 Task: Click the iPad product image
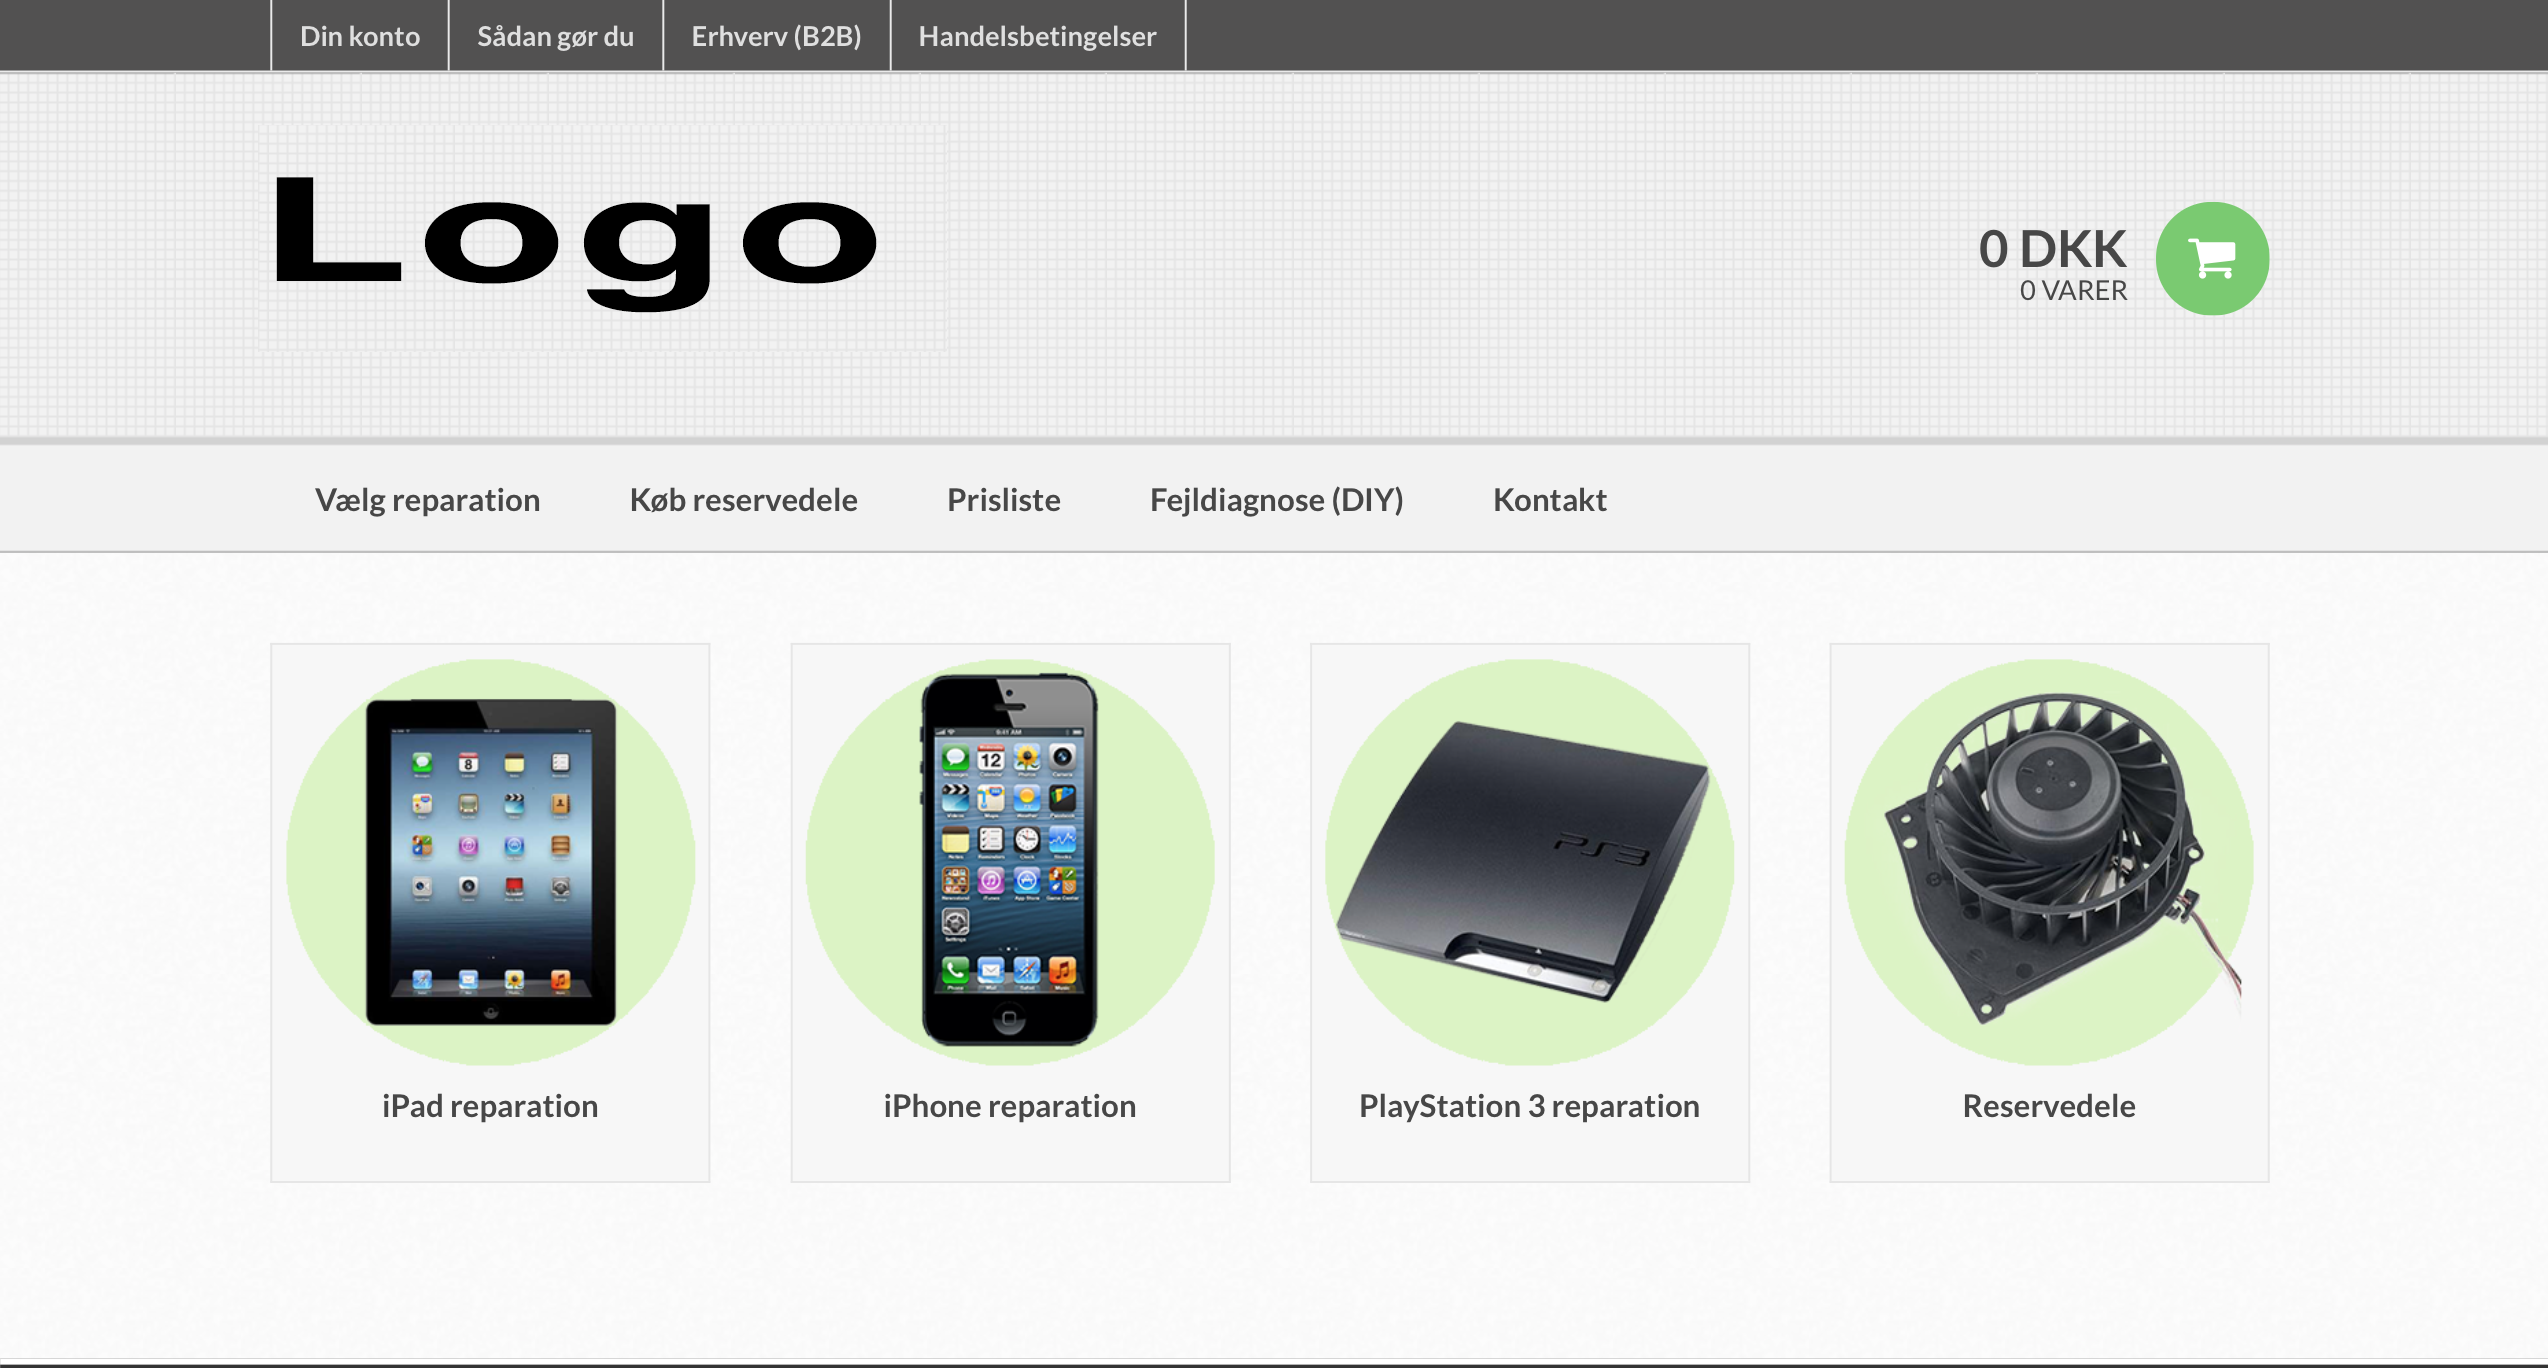tap(490, 862)
